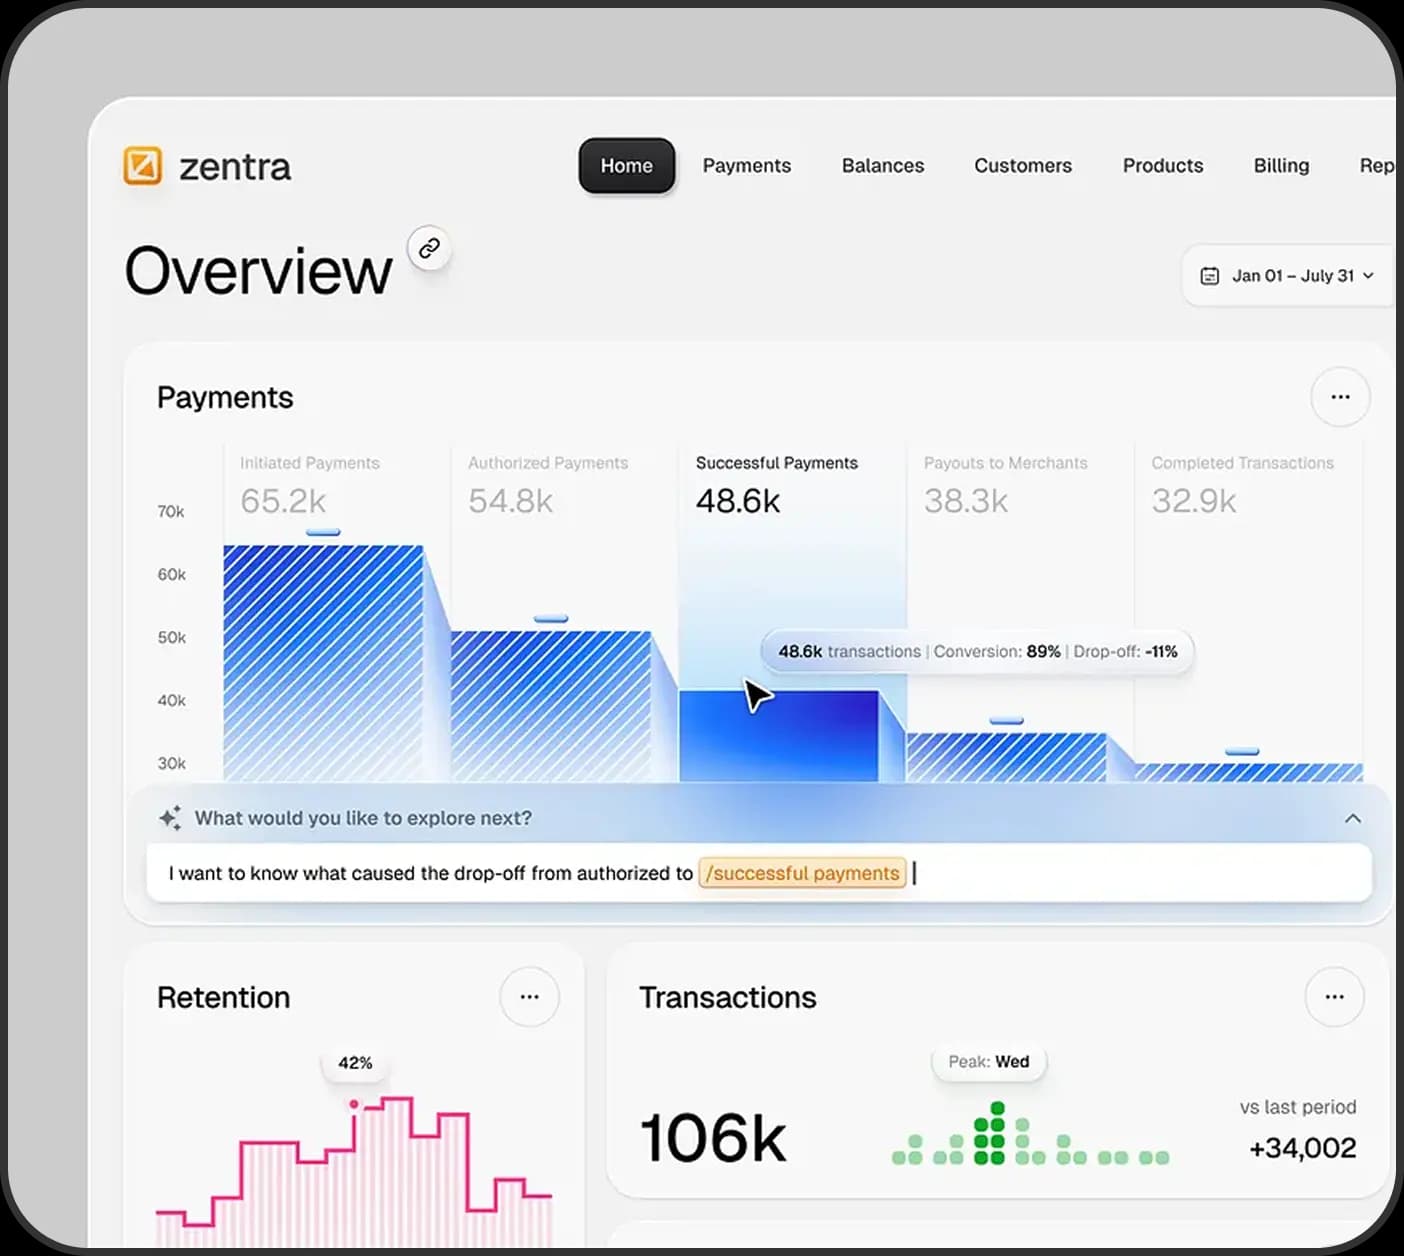
Task: Select the Successful Payments solid blue bar
Action: click(779, 736)
